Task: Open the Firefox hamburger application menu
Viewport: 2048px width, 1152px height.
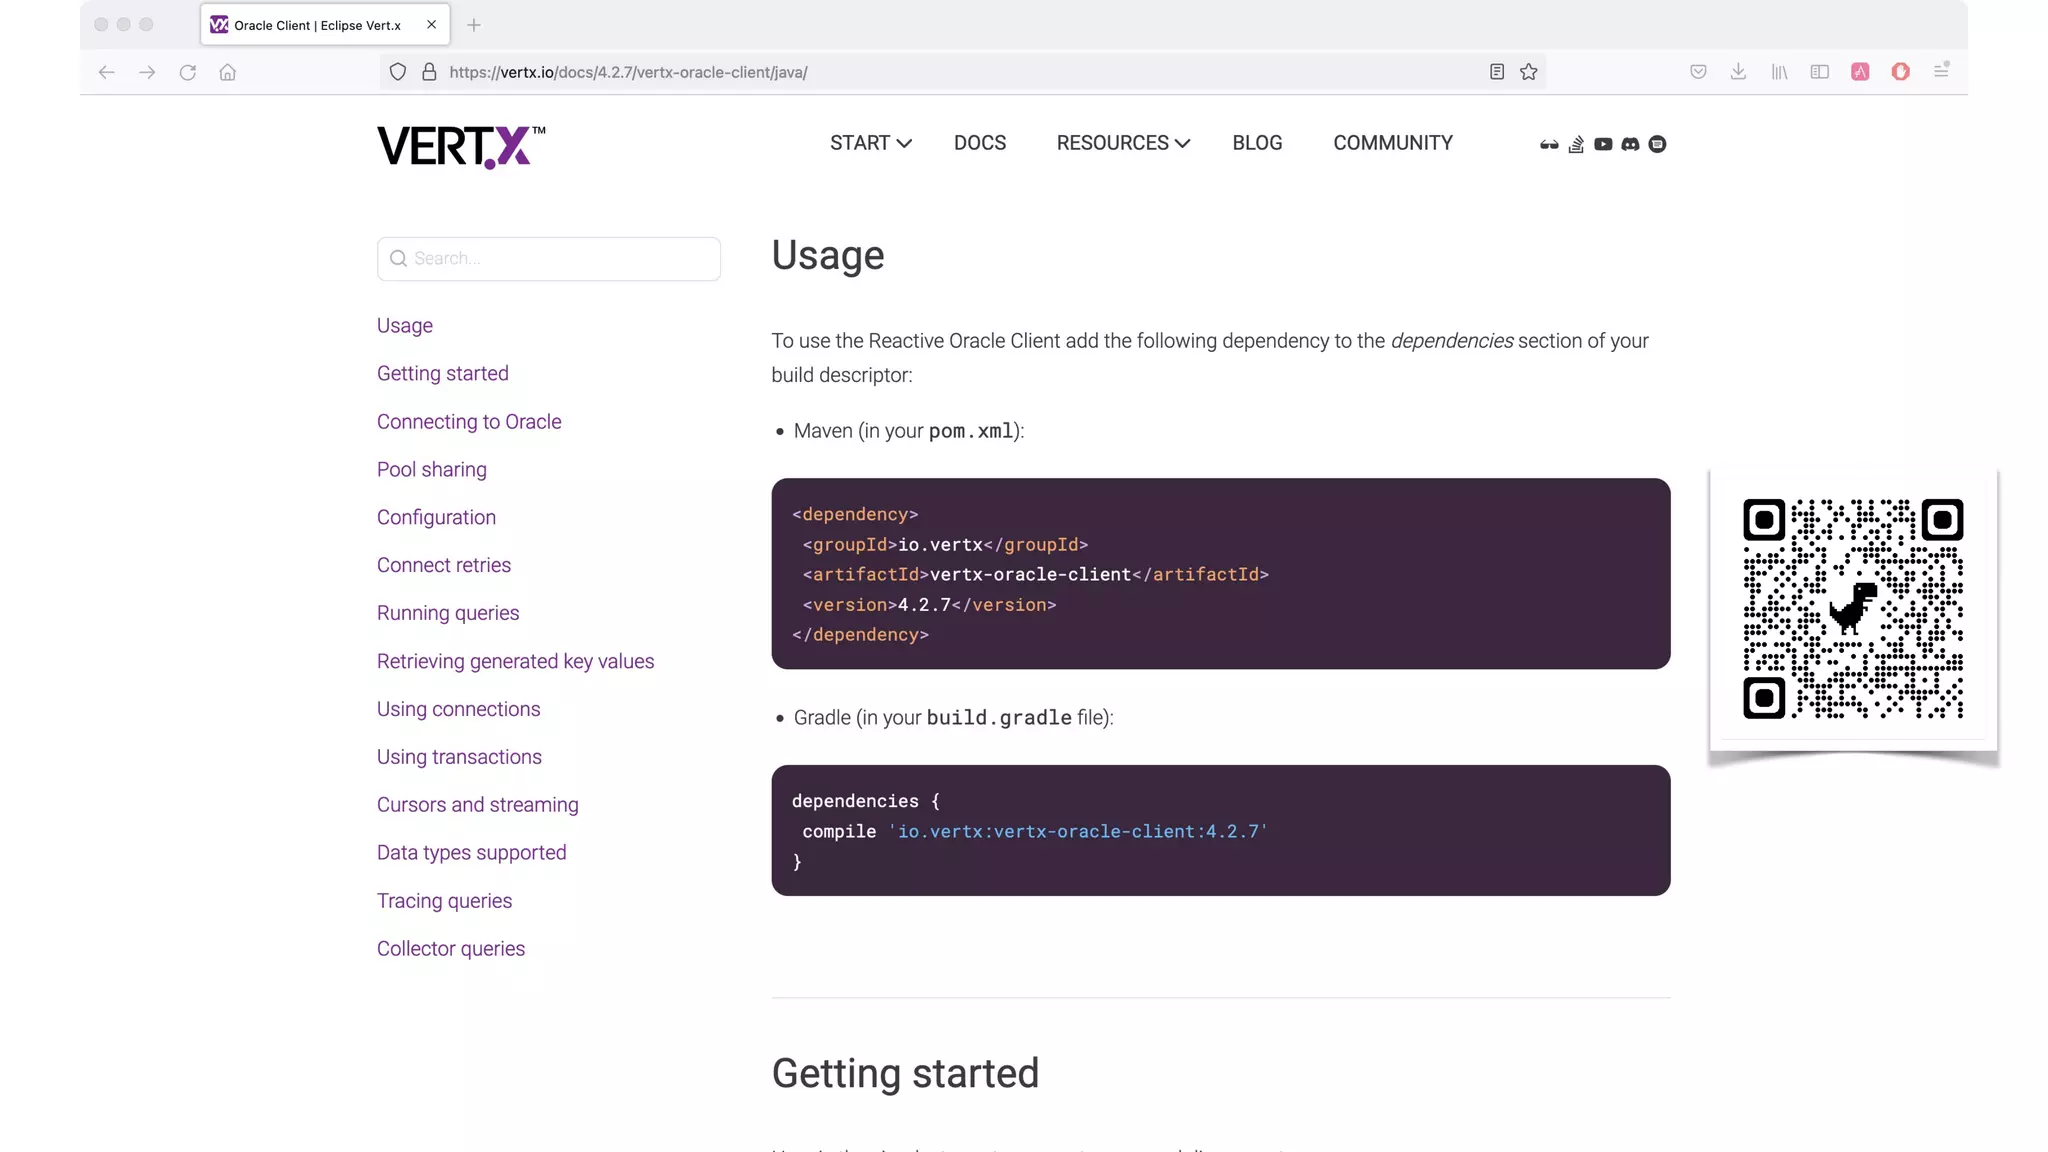Action: tap(1941, 72)
